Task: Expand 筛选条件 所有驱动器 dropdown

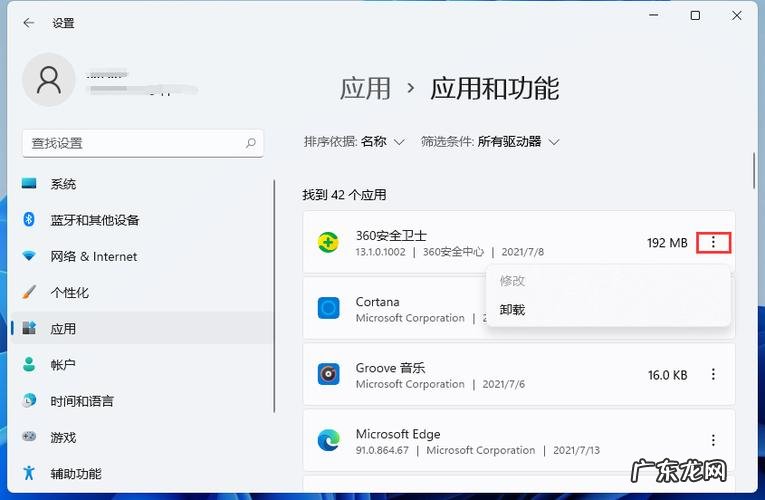Action: (490, 142)
